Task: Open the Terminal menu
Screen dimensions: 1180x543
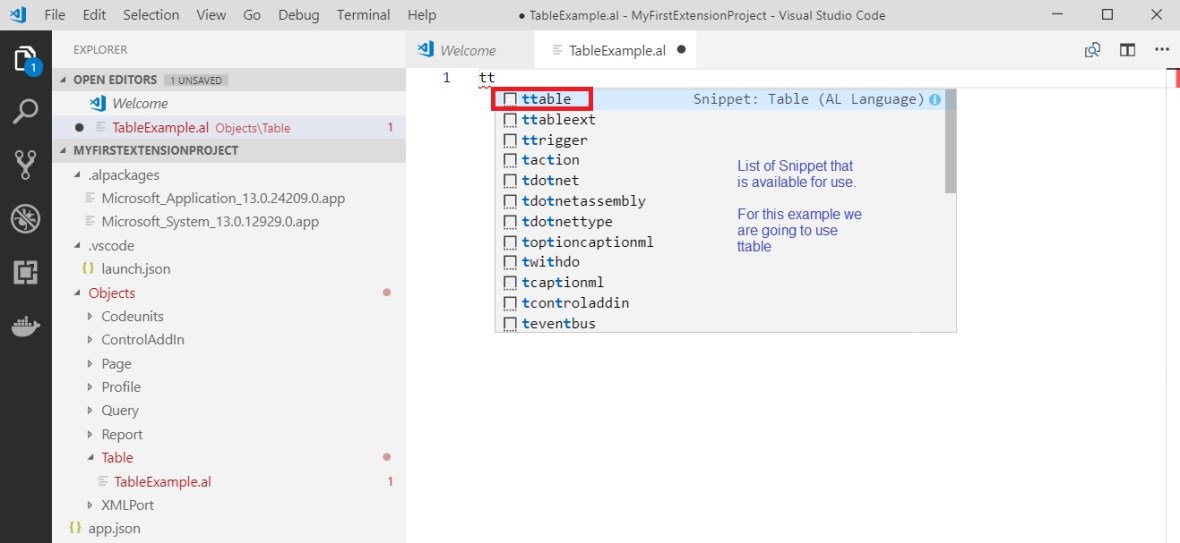Action: [363, 15]
